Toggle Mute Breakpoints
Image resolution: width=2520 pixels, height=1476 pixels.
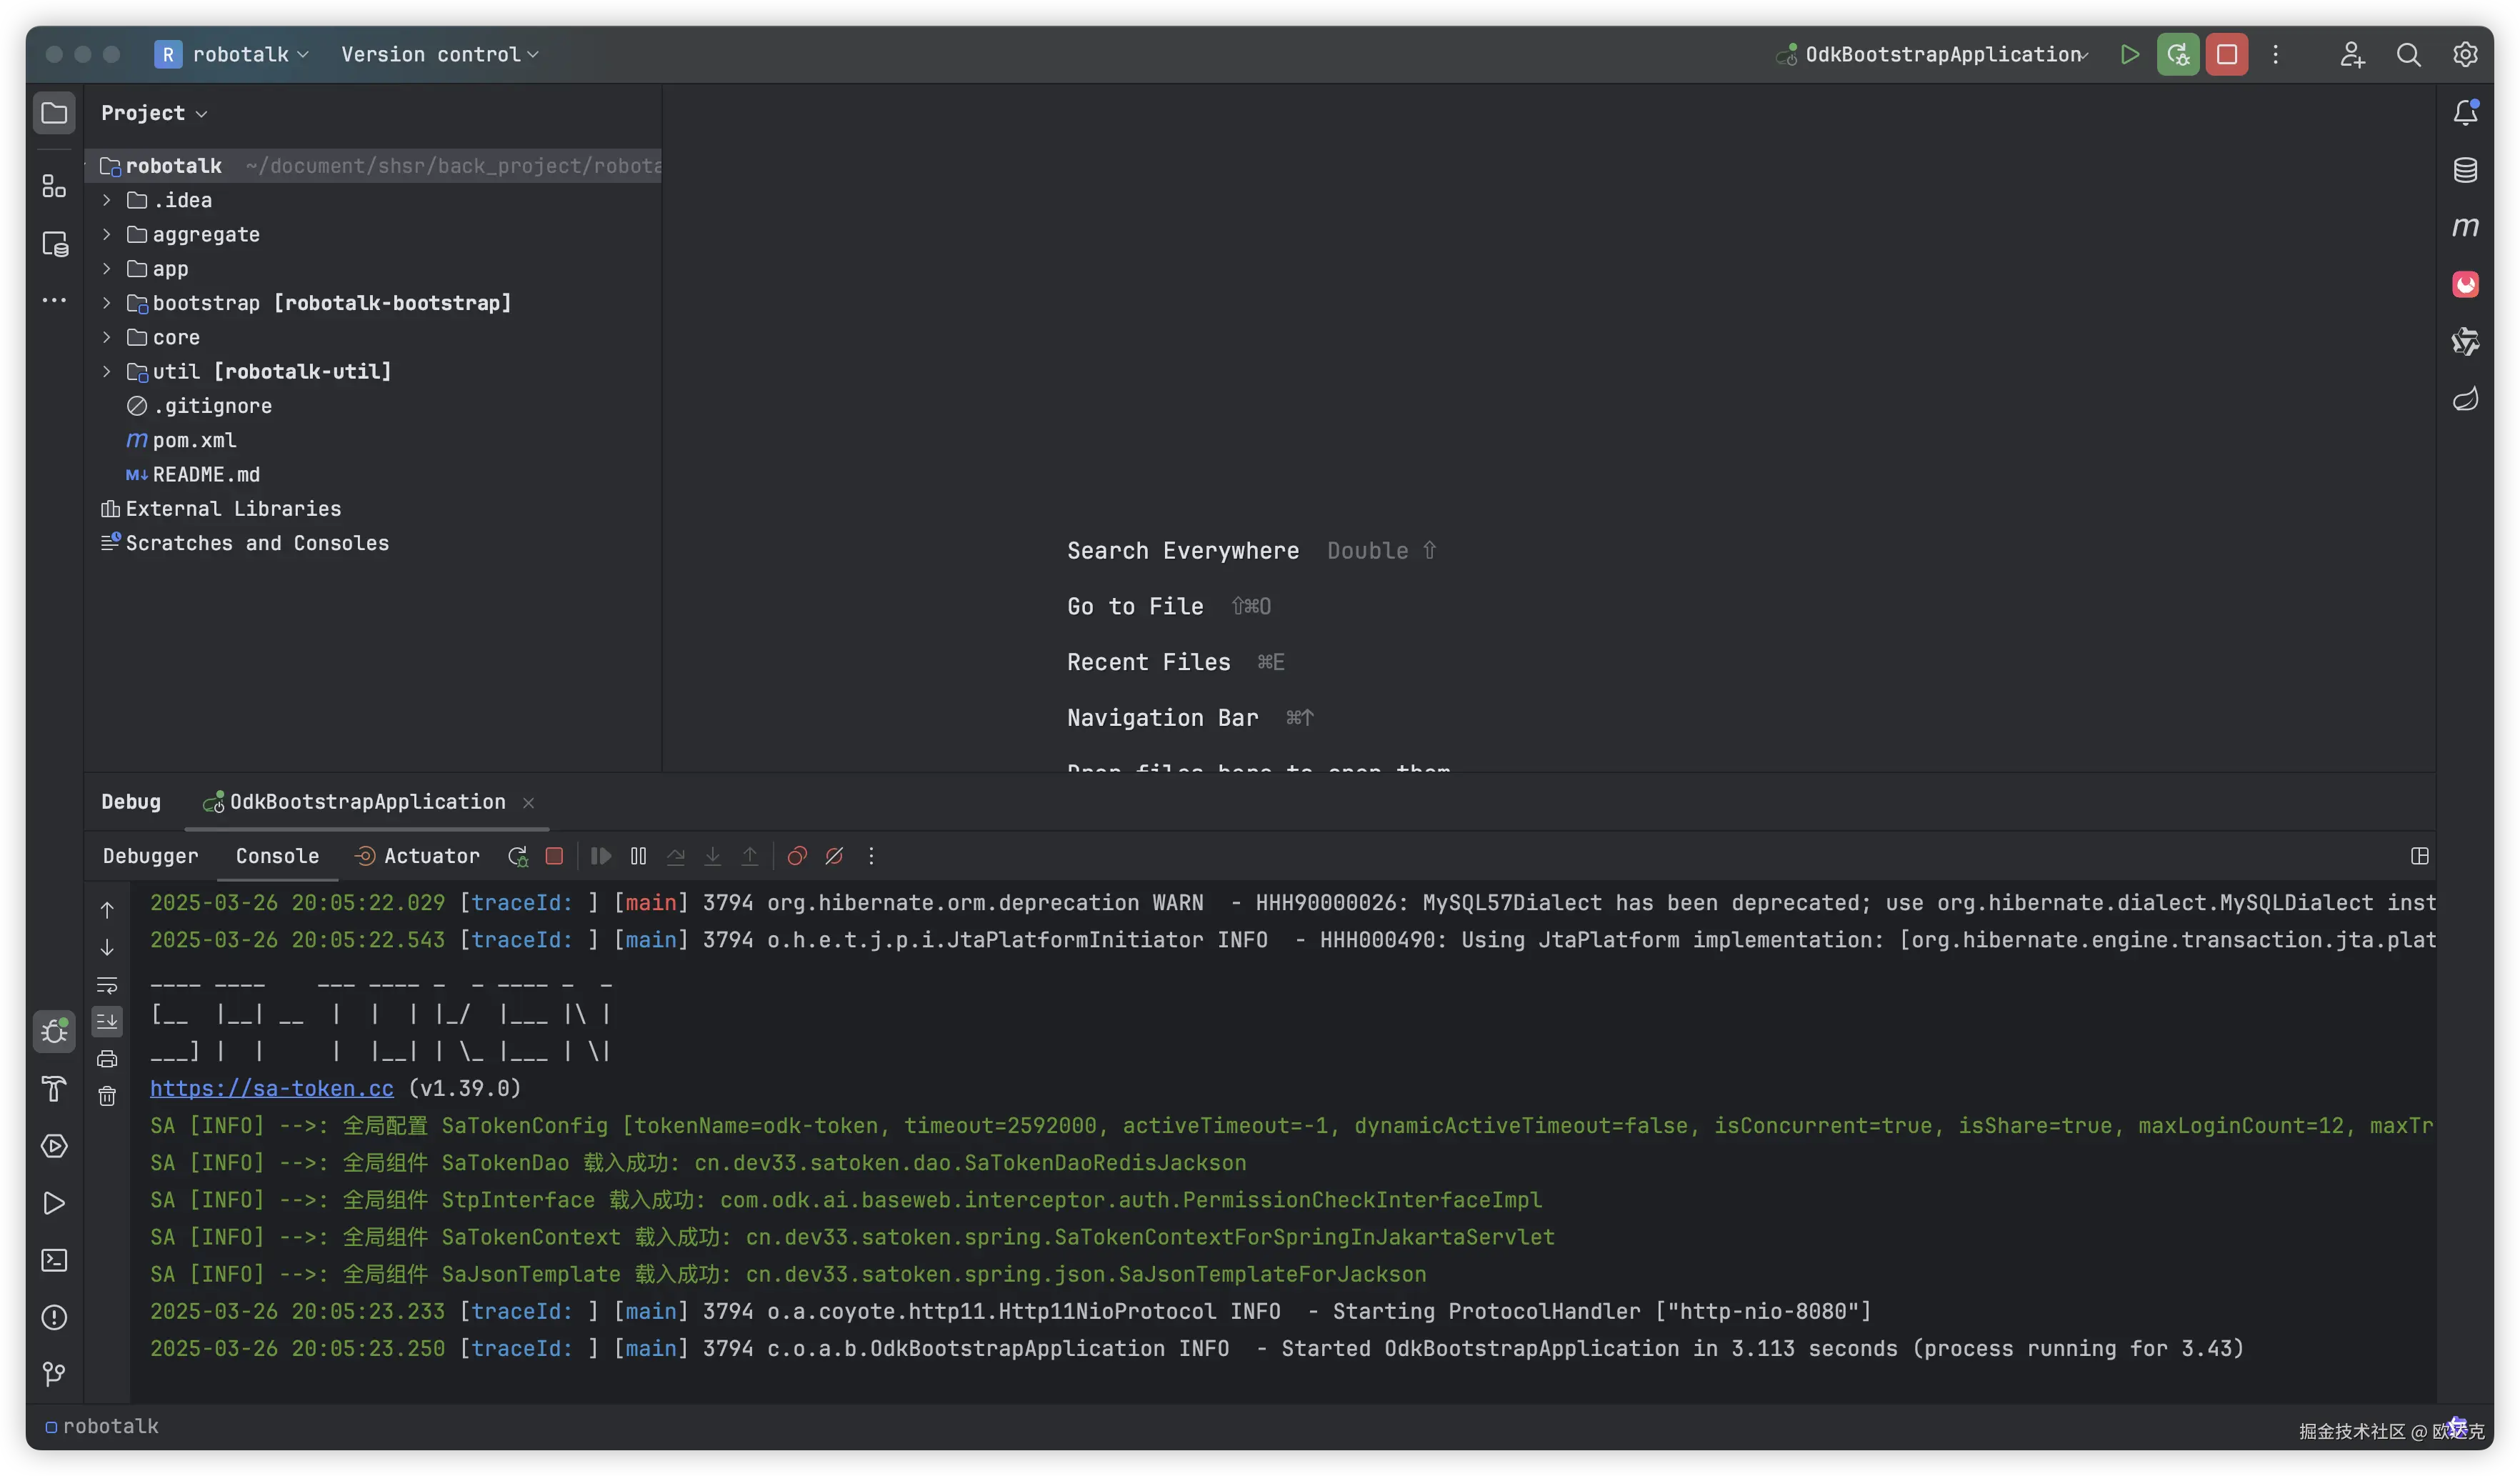tap(834, 856)
